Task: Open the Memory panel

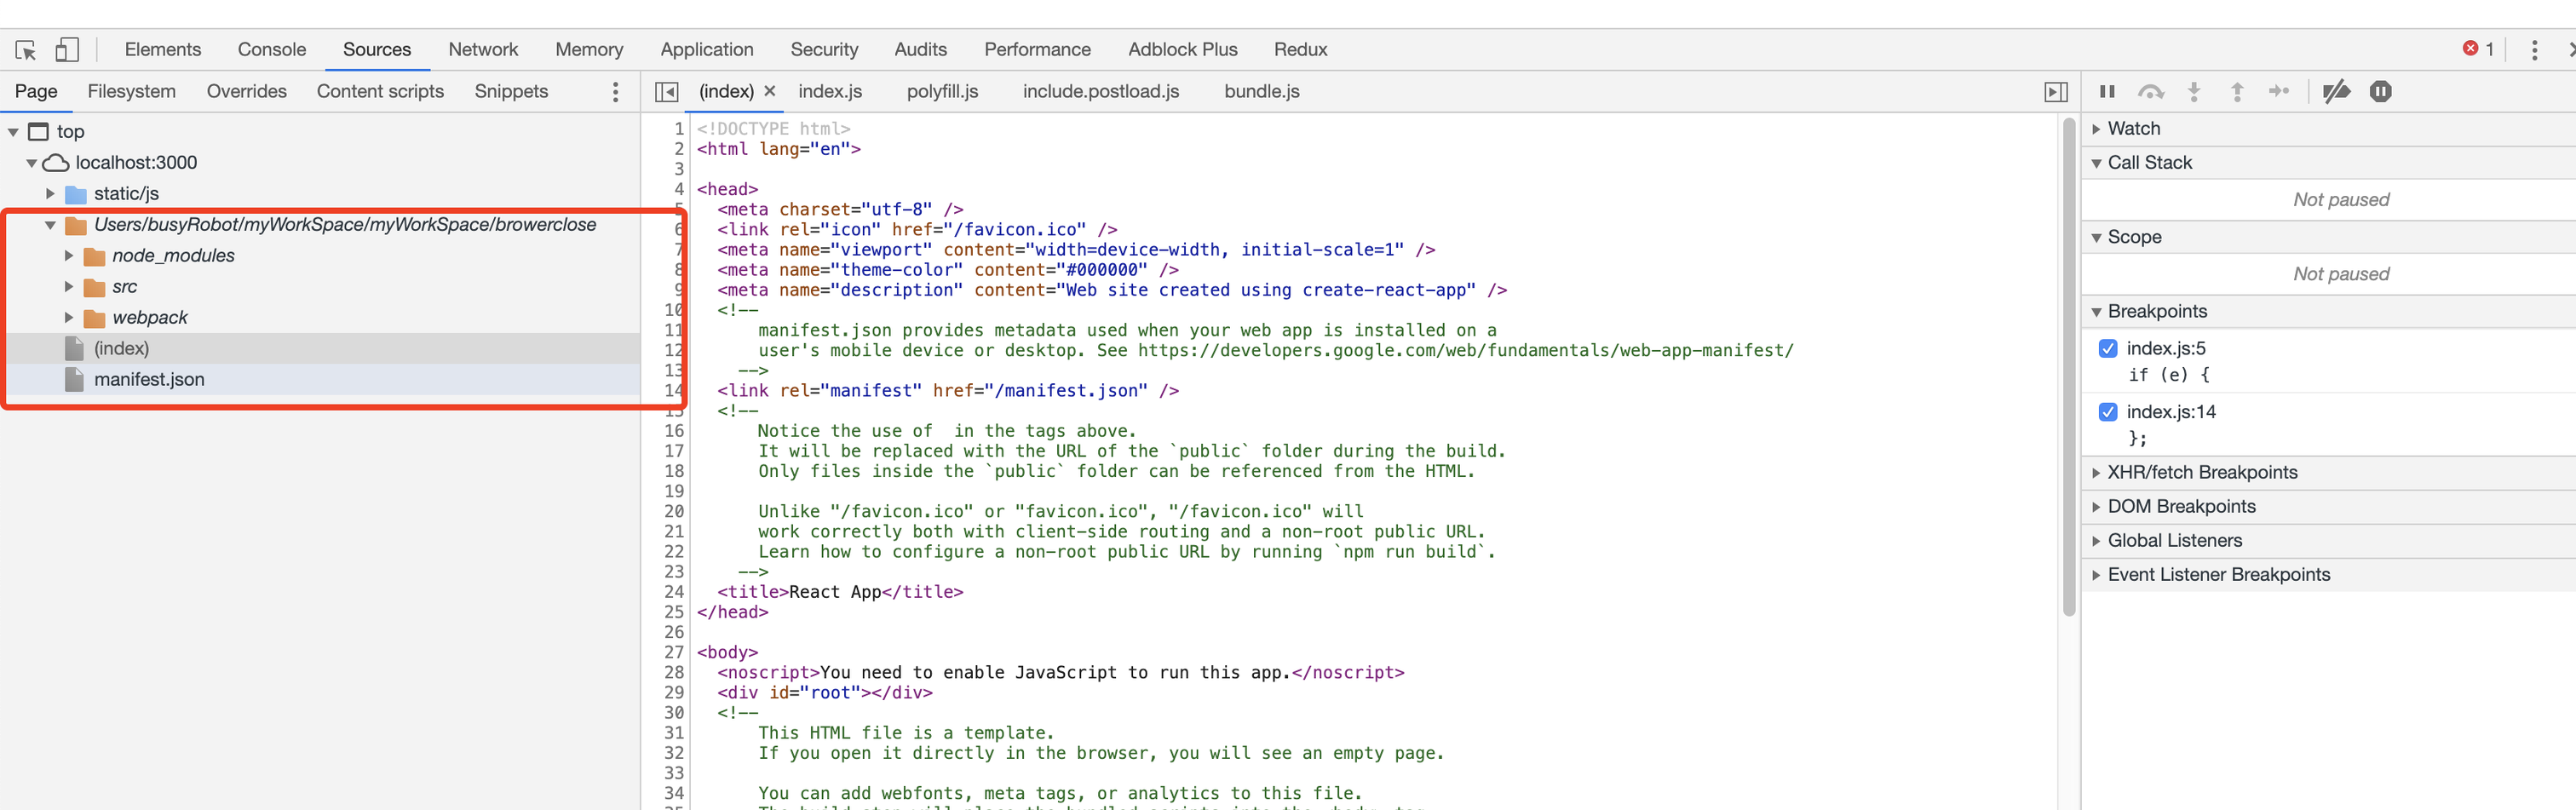Action: click(589, 49)
